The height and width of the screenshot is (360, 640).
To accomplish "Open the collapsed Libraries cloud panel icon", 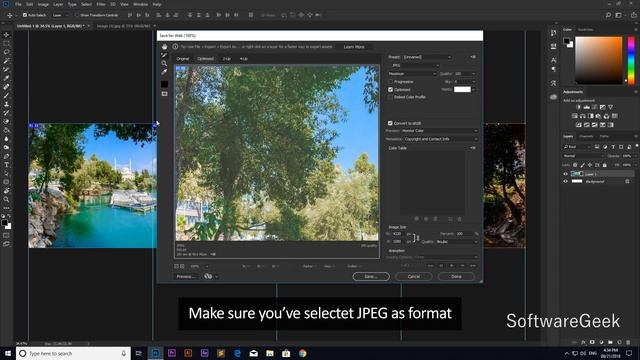I will [x=553, y=97].
